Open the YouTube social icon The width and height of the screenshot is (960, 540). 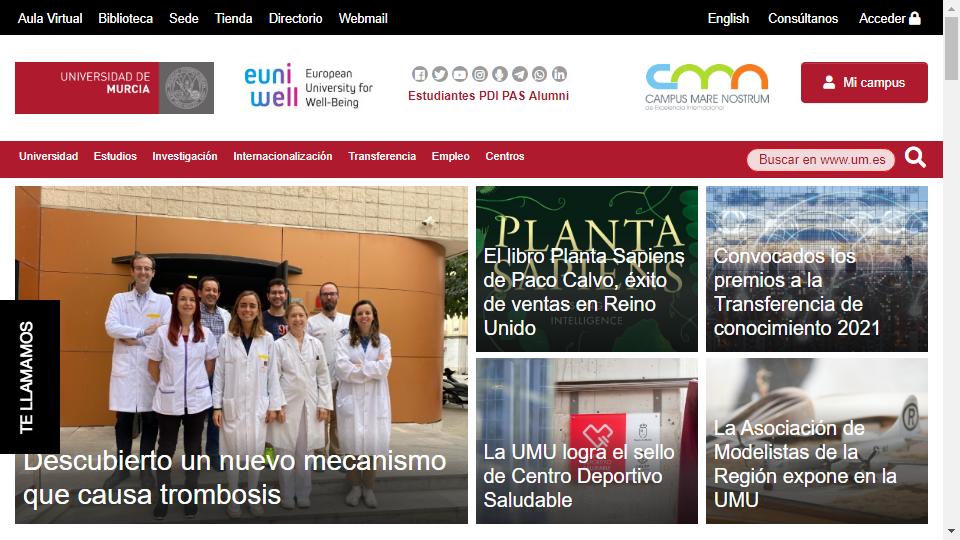point(460,74)
